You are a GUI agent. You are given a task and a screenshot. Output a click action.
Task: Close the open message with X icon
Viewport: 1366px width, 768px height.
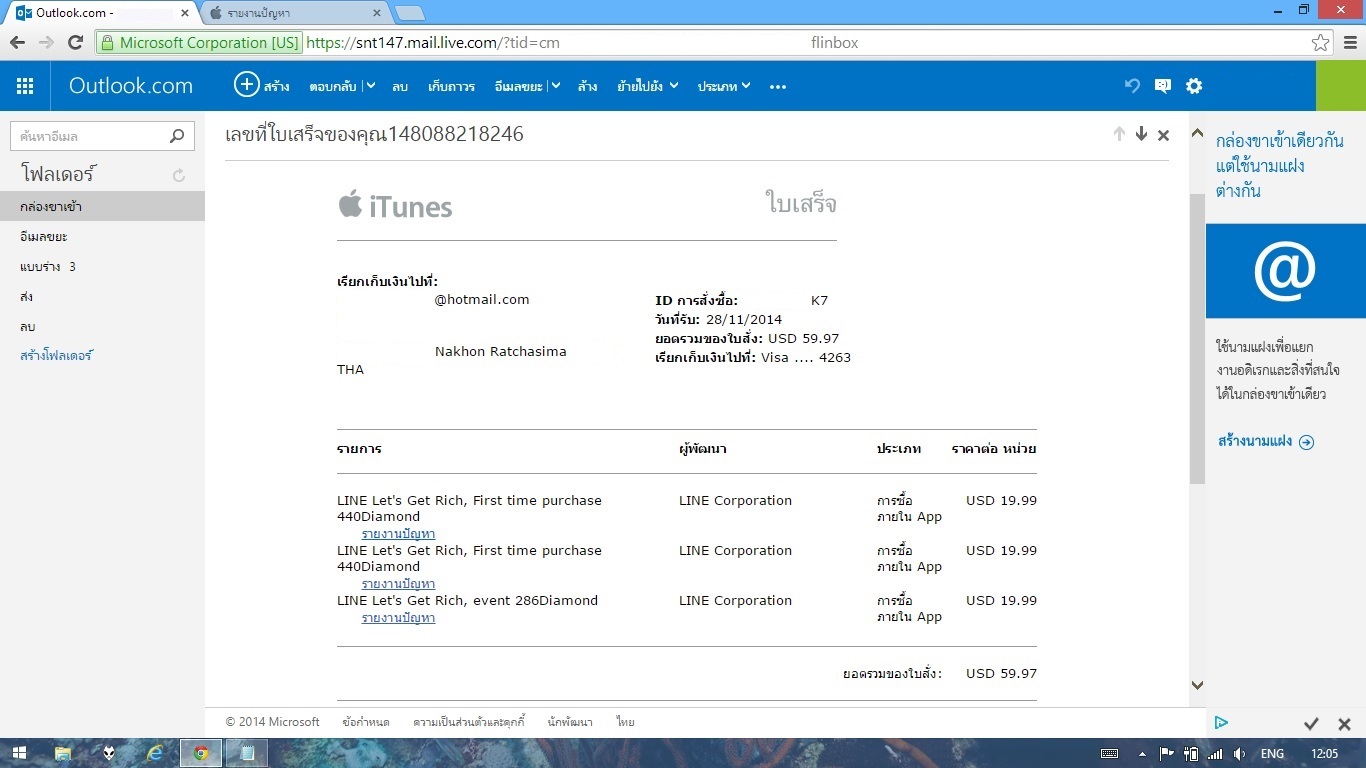(x=1163, y=135)
